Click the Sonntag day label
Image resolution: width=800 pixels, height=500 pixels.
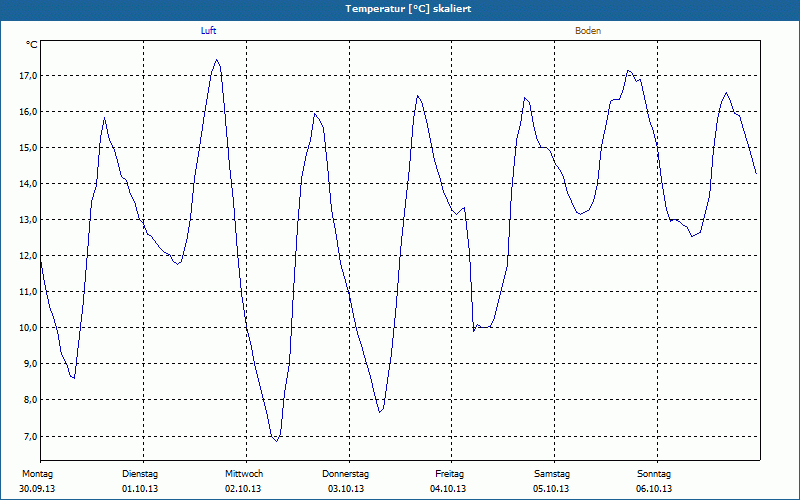654,474
